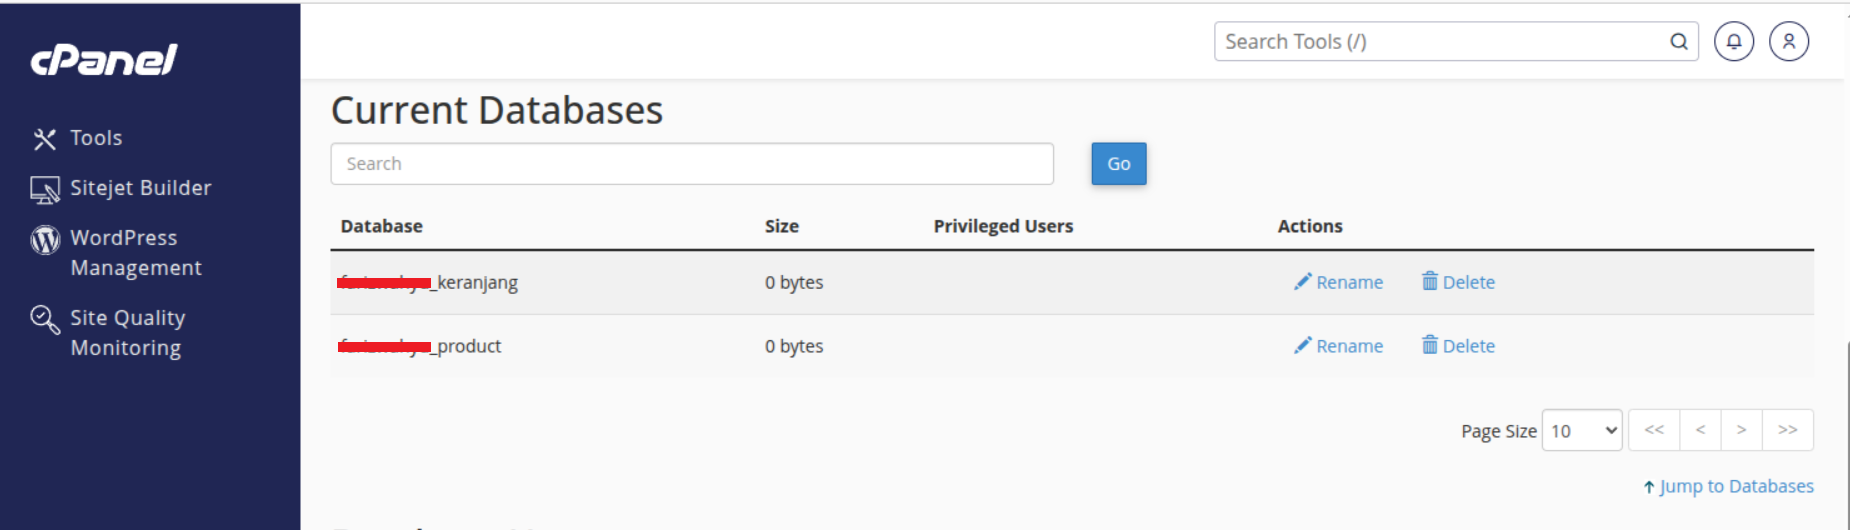This screenshot has width=1850, height=530.
Task: Click the WordPress logo icon in sidebar
Action: [x=45, y=240]
